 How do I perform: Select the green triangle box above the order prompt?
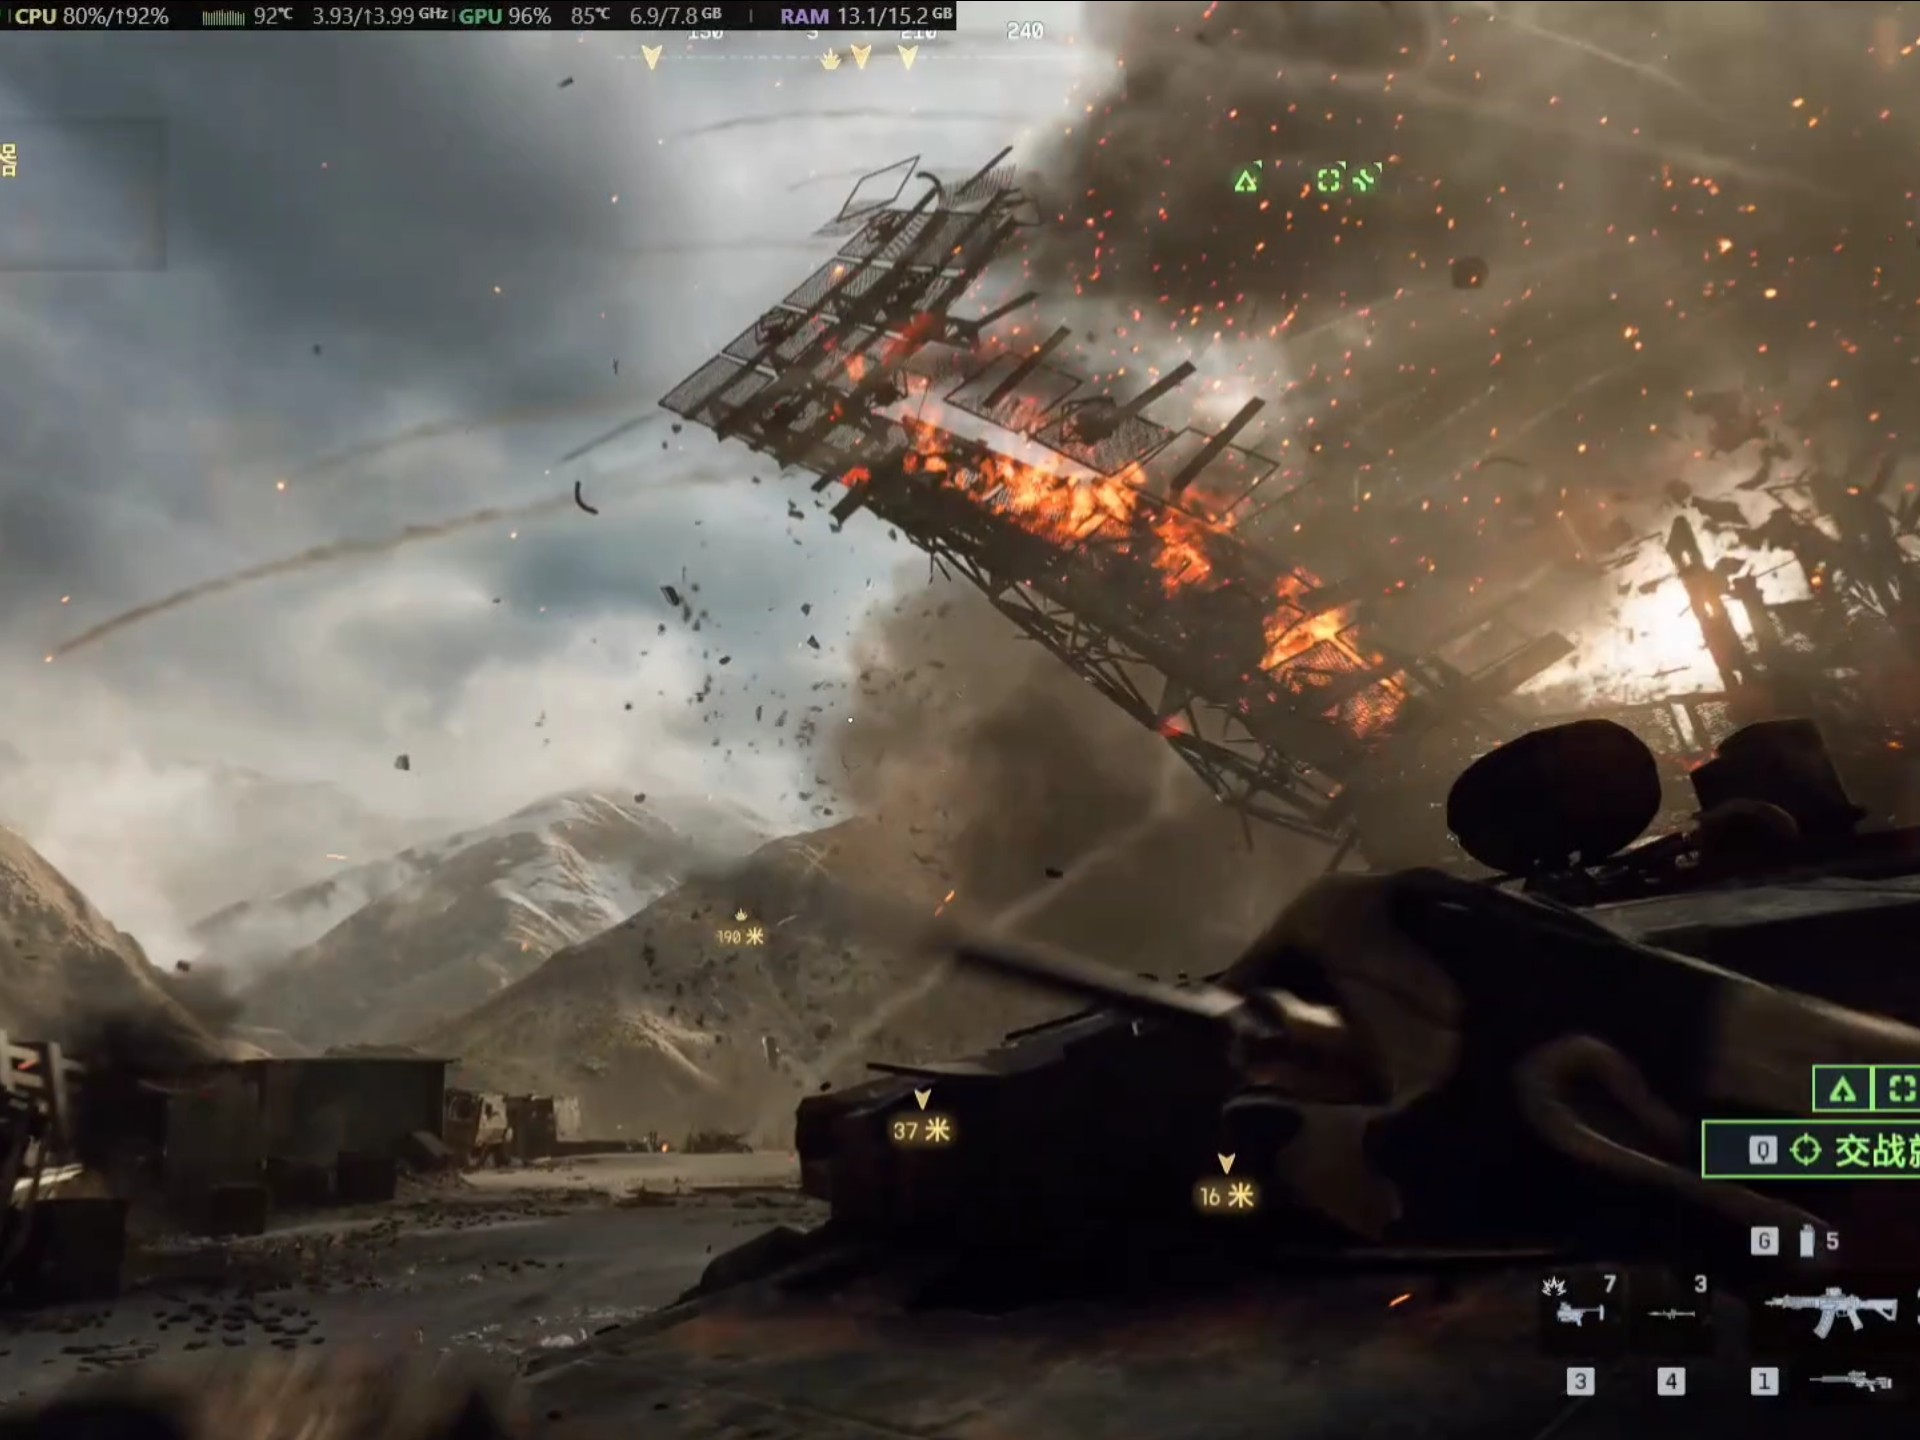[1842, 1089]
